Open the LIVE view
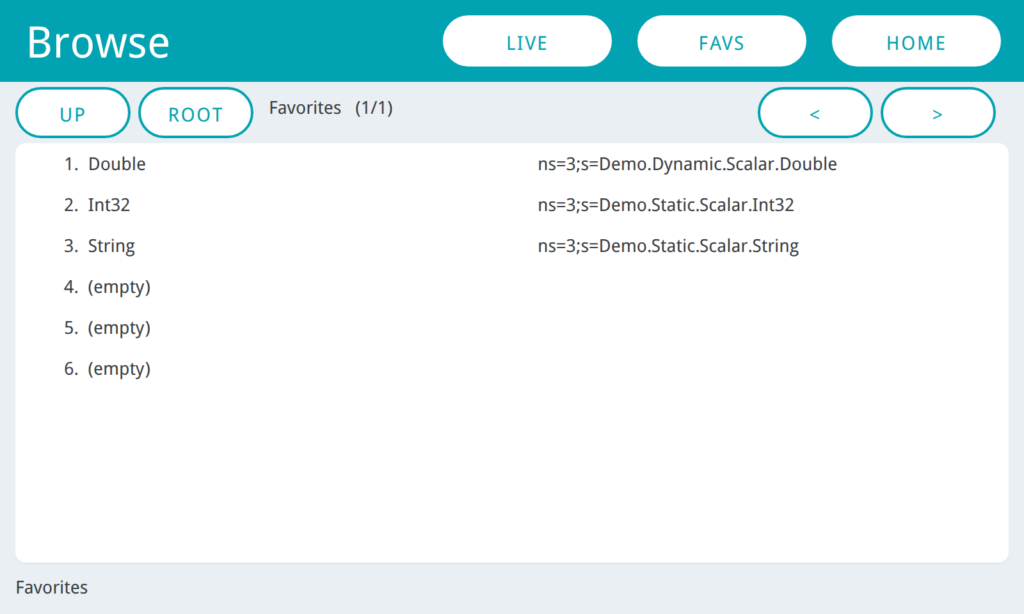Viewport: 1024px width, 614px height. pyautogui.click(x=527, y=41)
